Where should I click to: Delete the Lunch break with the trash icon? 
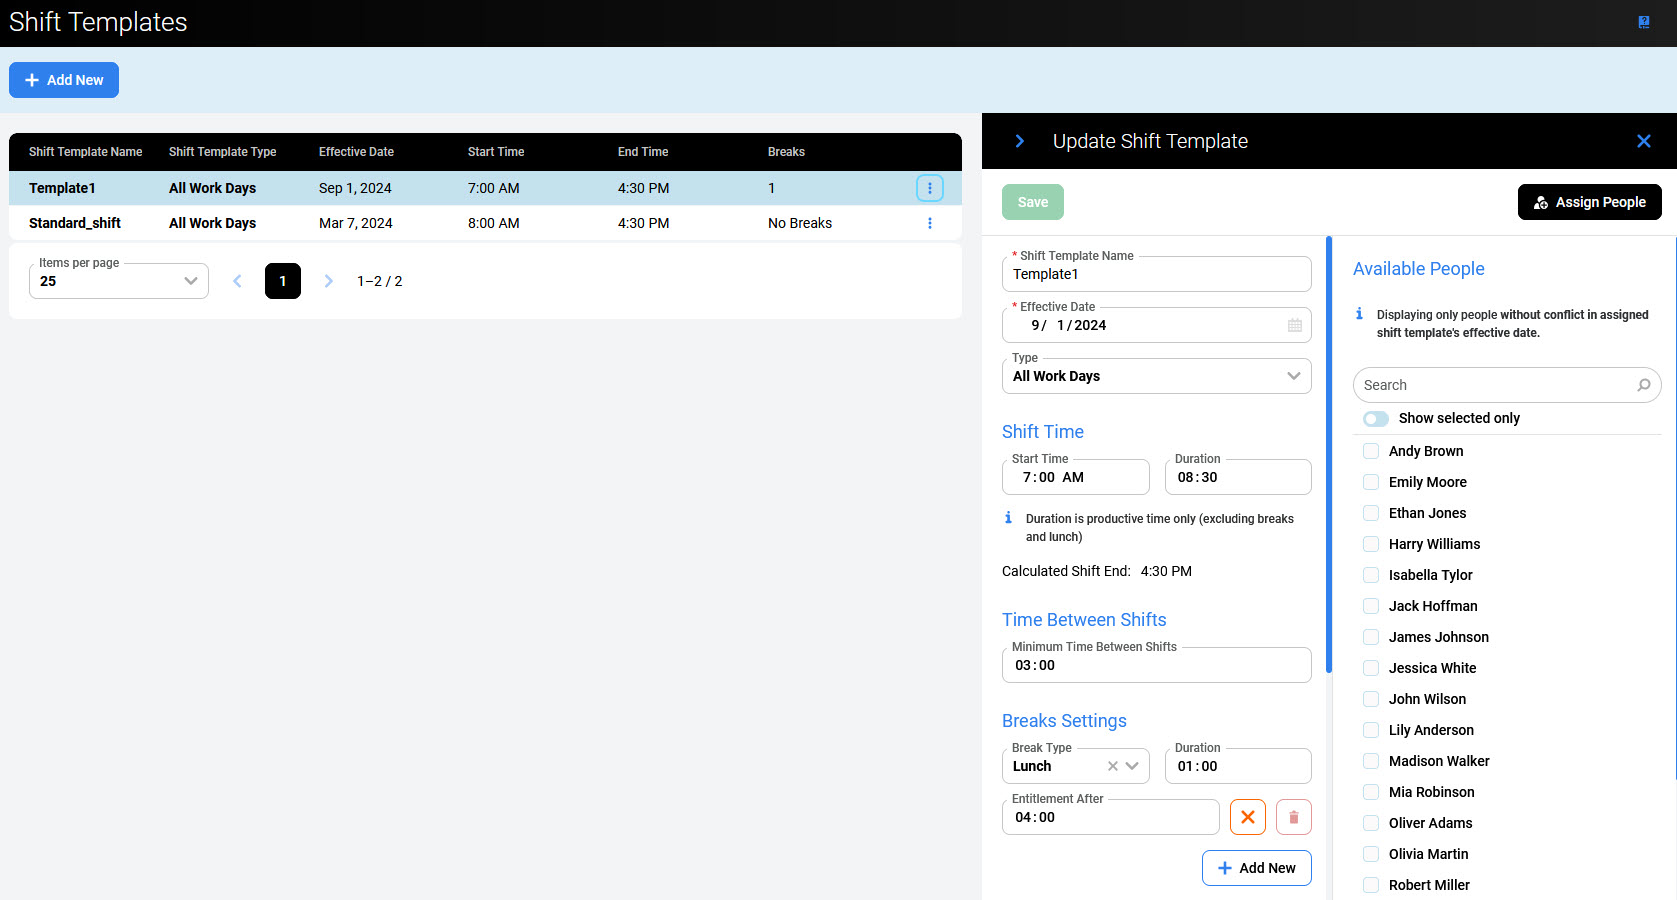(x=1293, y=817)
